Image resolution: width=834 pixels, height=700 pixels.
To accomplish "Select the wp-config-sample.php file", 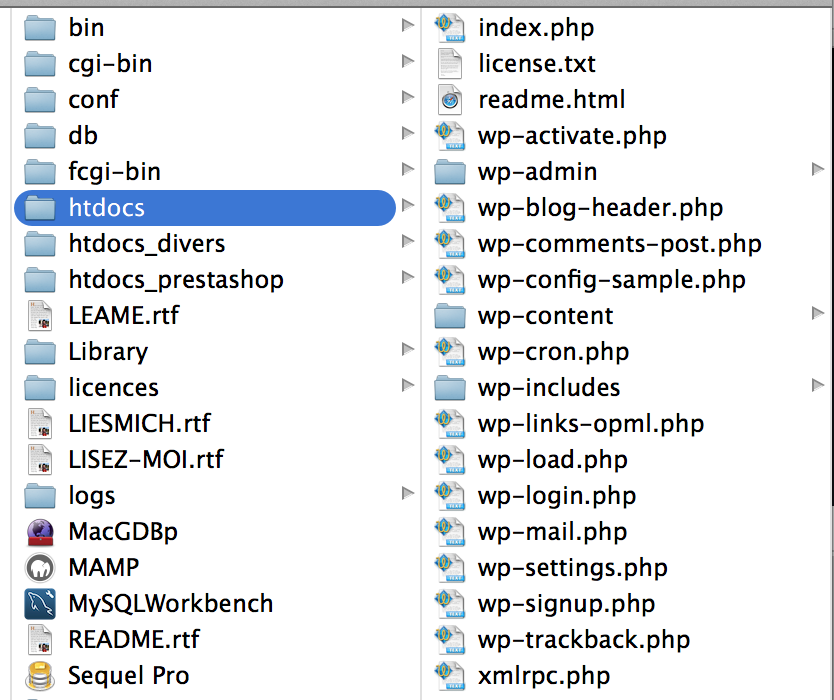I will pyautogui.click(x=611, y=280).
